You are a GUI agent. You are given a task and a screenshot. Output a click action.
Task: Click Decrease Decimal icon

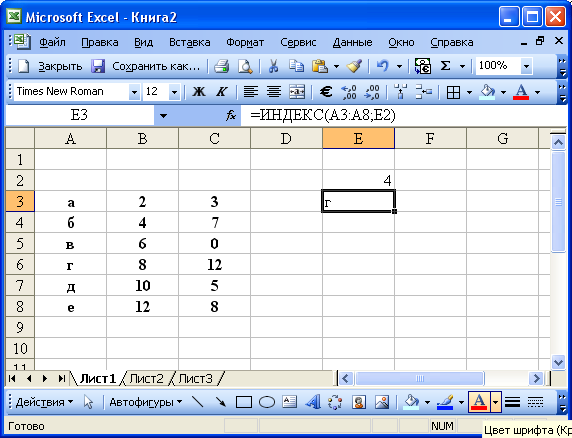[x=372, y=92]
